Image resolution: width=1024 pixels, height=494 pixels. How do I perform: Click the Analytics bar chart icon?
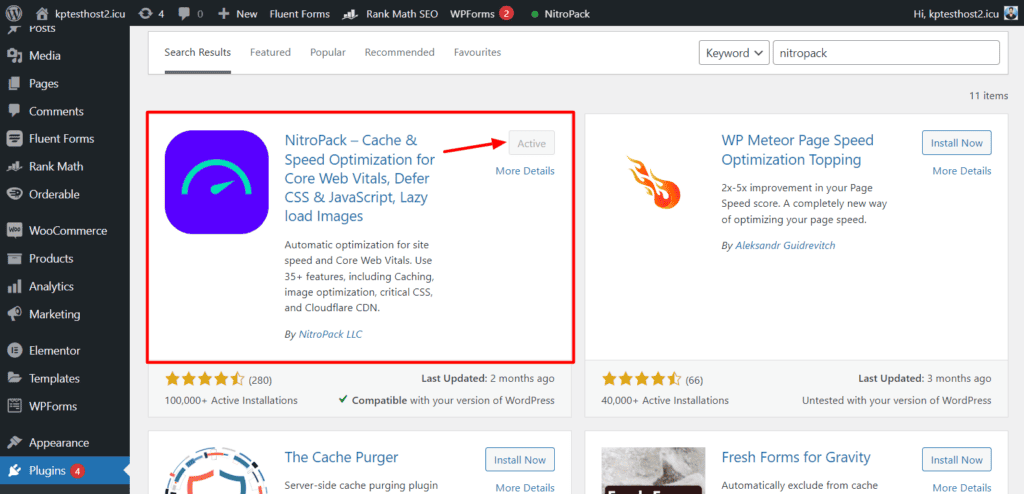(15, 286)
